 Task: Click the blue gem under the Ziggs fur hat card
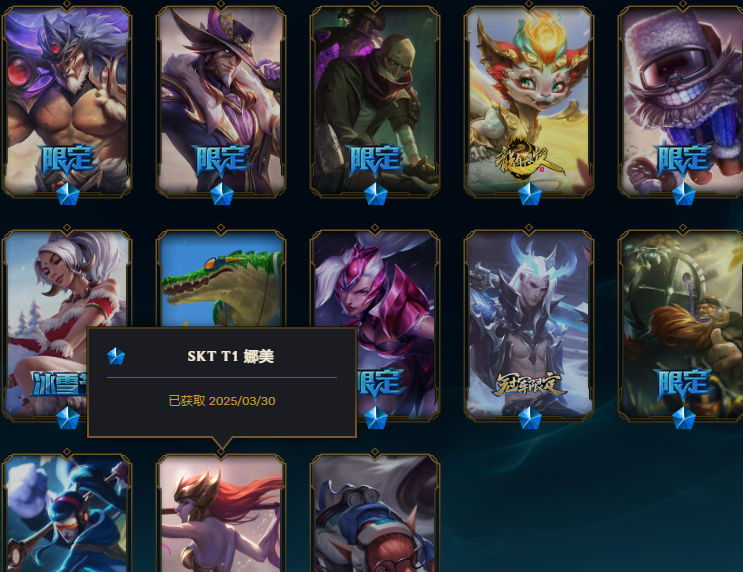pyautogui.click(x=684, y=194)
